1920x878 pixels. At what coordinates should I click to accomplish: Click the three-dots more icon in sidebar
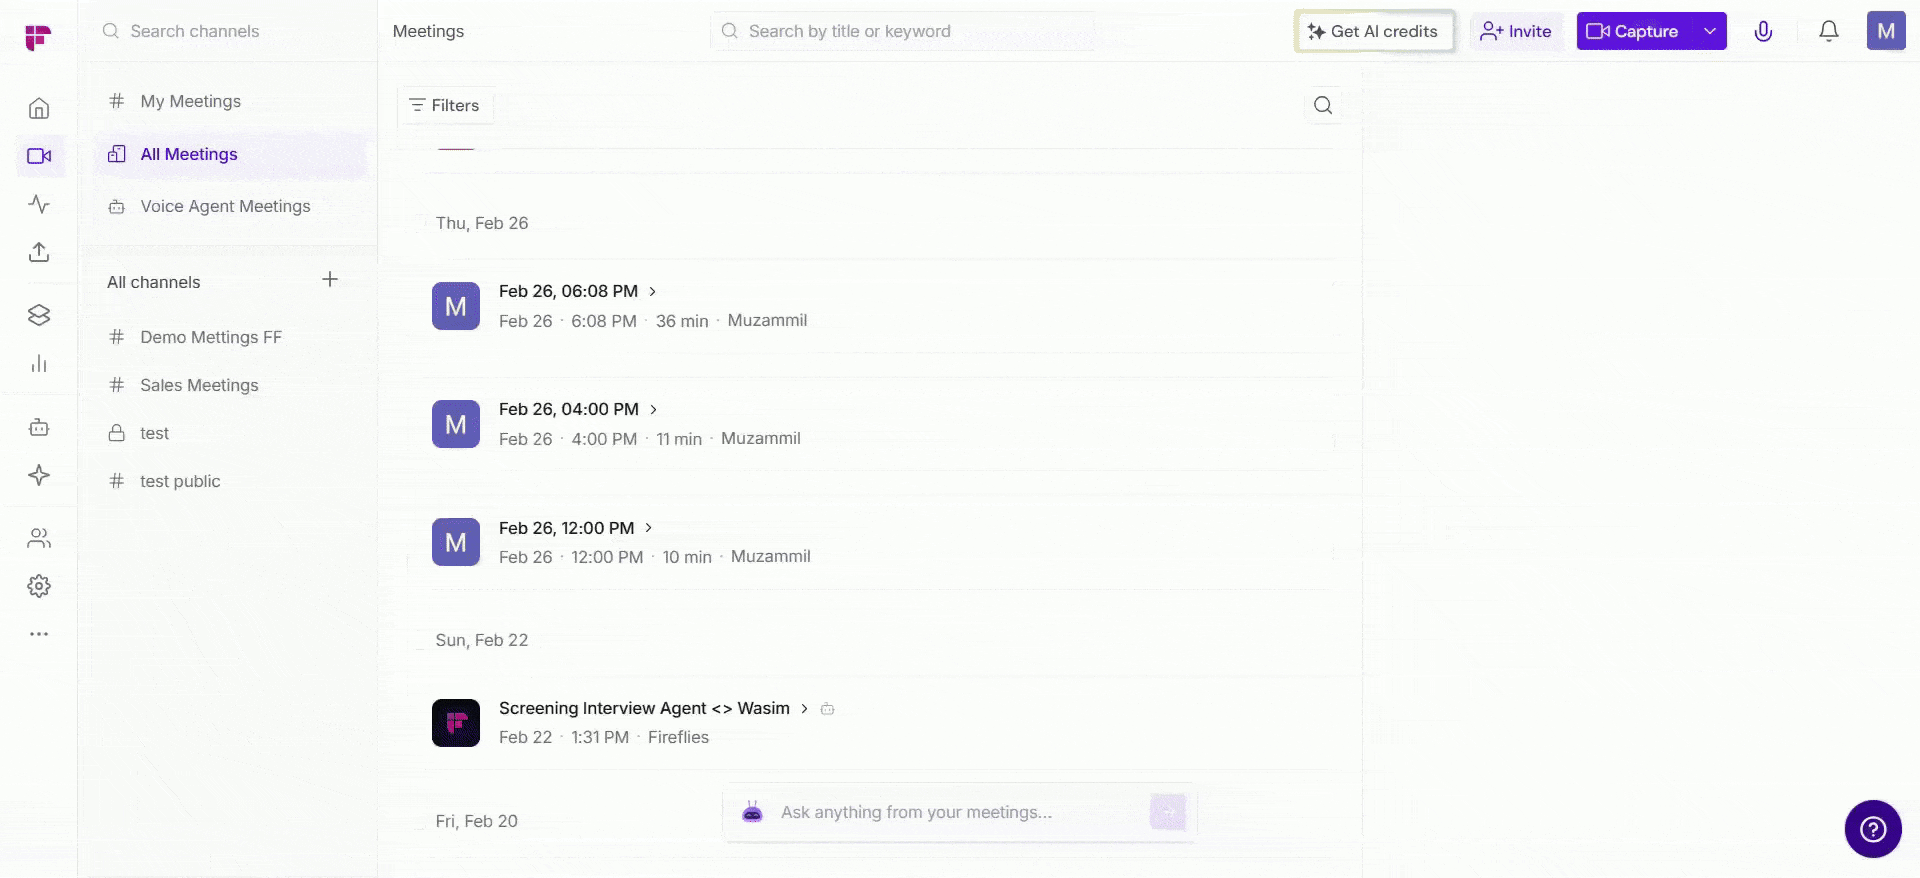[x=39, y=634]
